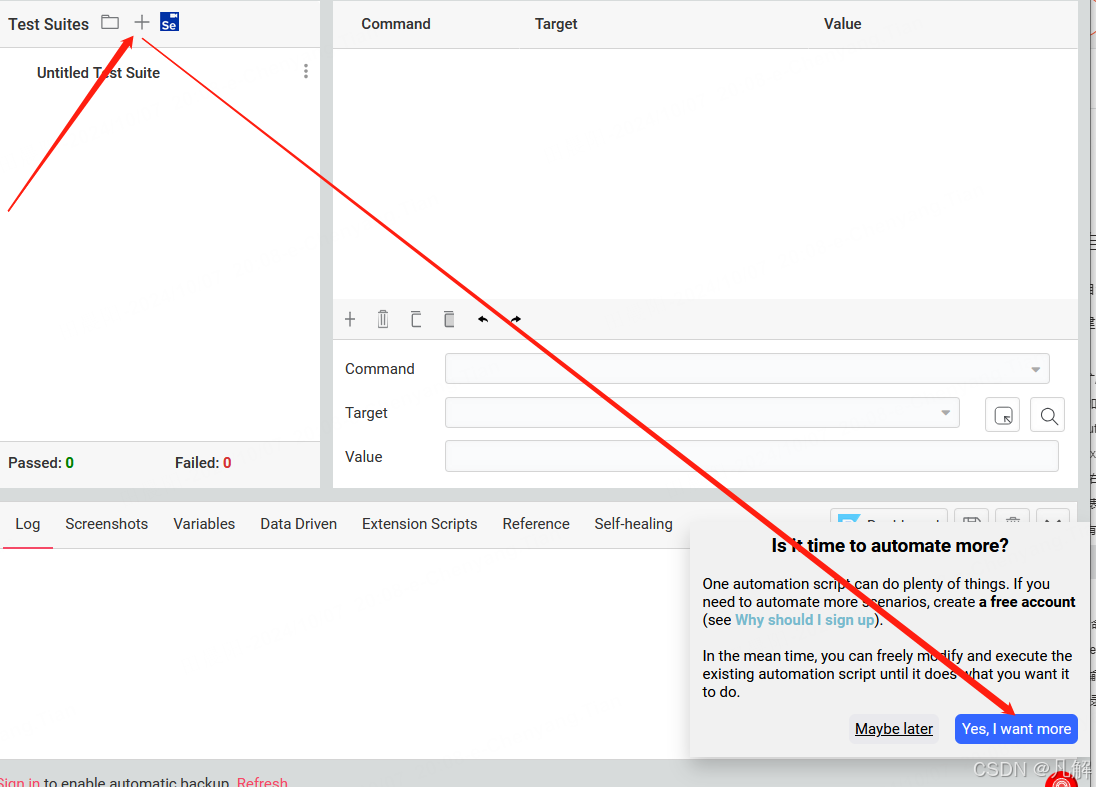The width and height of the screenshot is (1096, 787).
Task: Click the save log floppy disk icon
Action: (972, 518)
